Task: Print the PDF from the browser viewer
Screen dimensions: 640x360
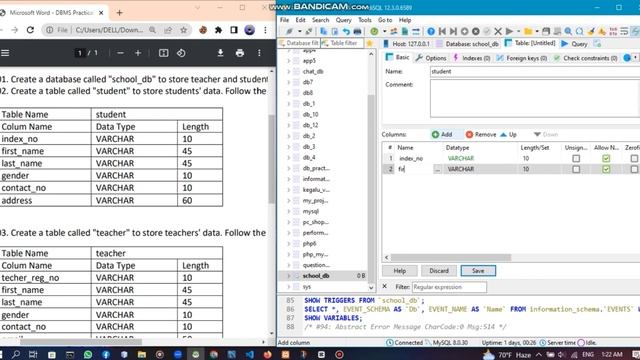Action: (x=240, y=53)
